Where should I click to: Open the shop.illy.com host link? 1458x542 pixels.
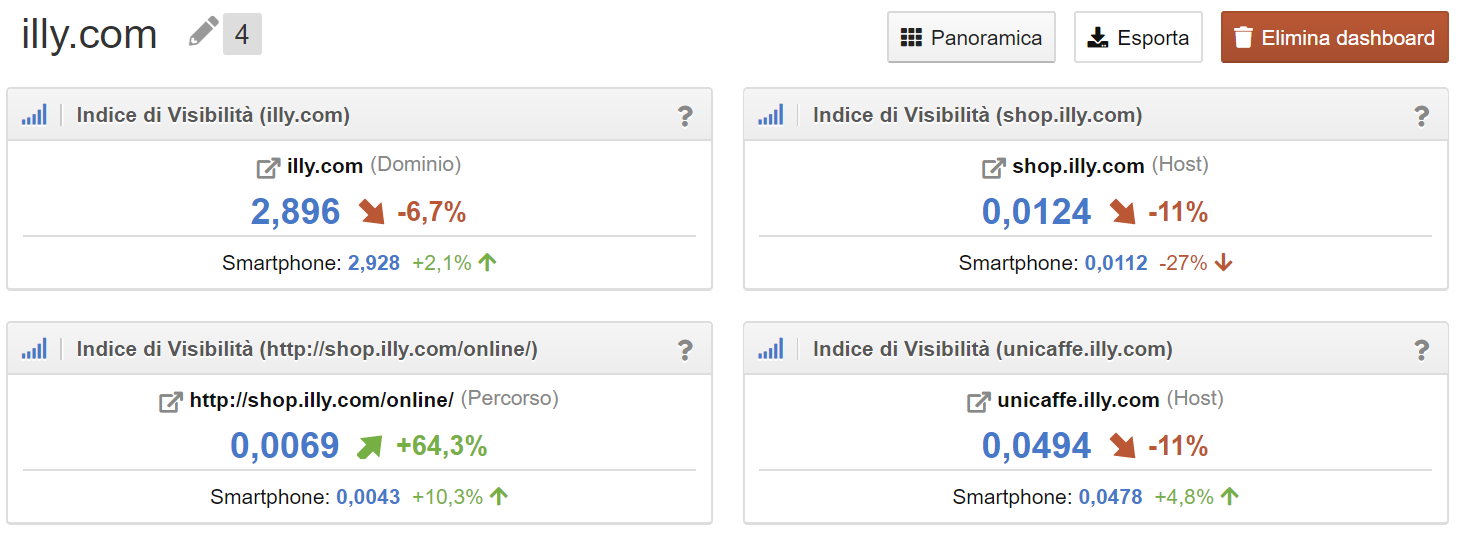(1078, 167)
